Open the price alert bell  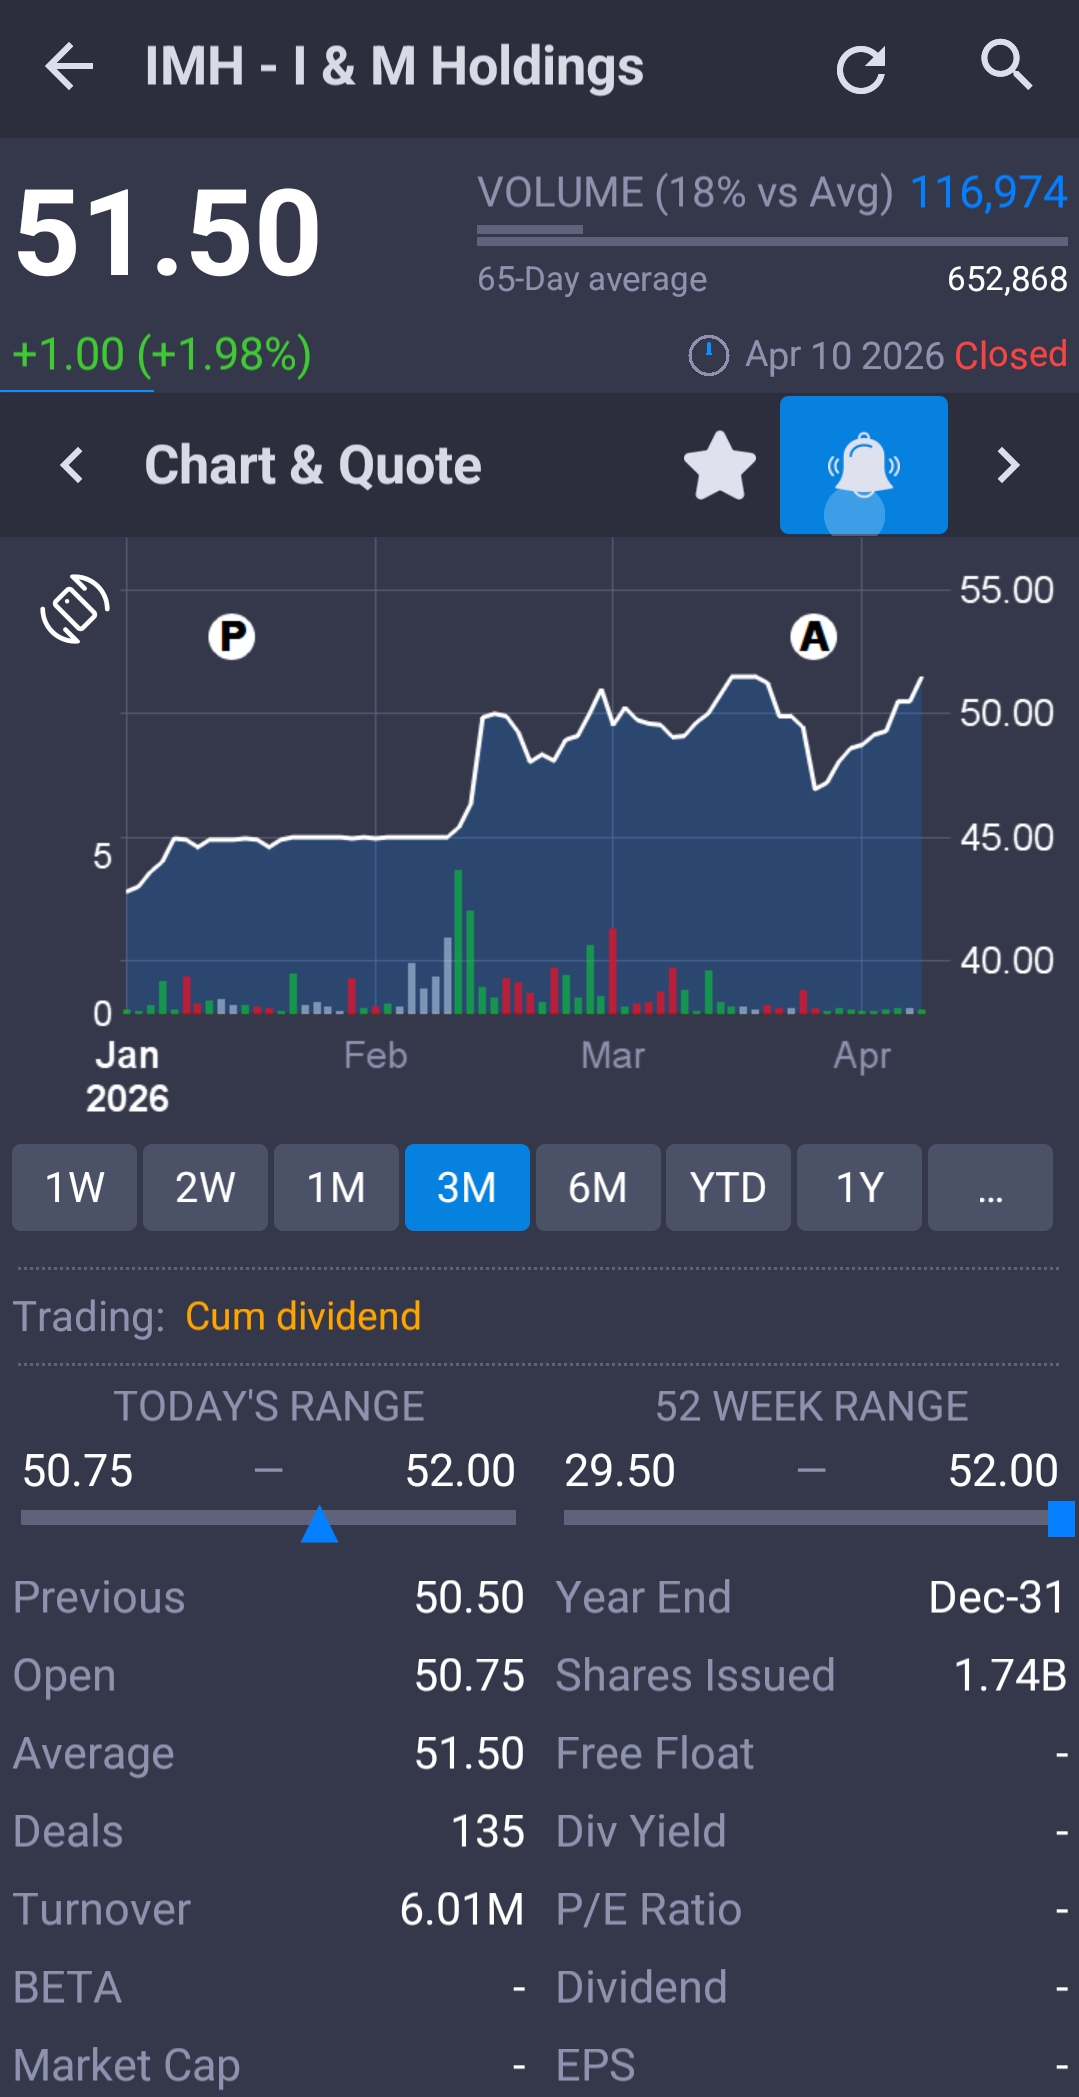click(x=863, y=465)
